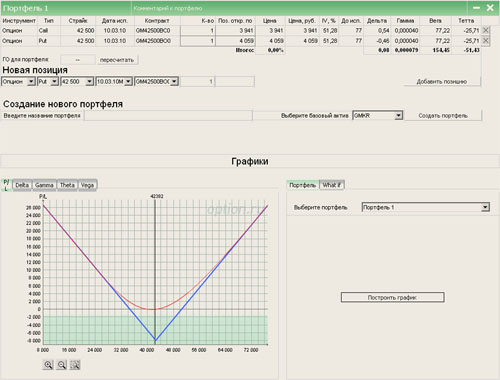Screen dimensions: 500x380
Task: Click the Страйк column header
Action: [x=78, y=21]
